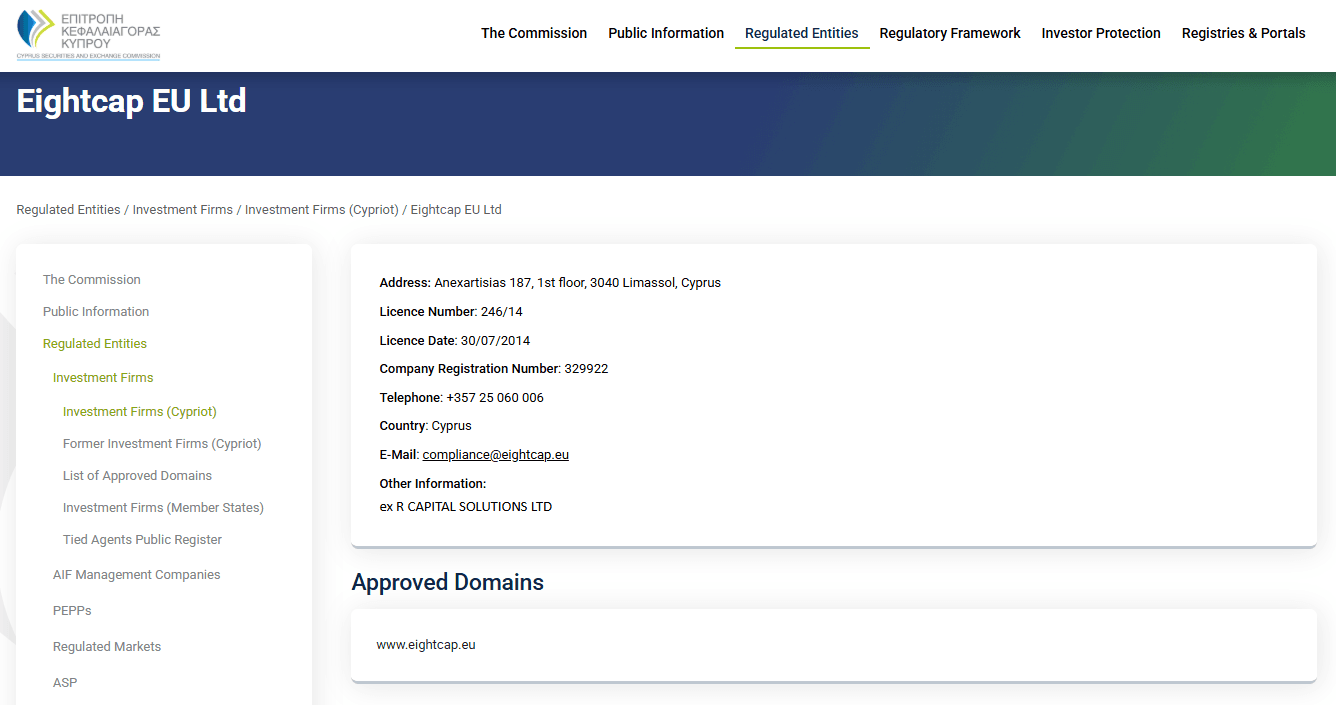Click telephone +357 25 060 006
Screen dimensions: 1336x705
[495, 398]
